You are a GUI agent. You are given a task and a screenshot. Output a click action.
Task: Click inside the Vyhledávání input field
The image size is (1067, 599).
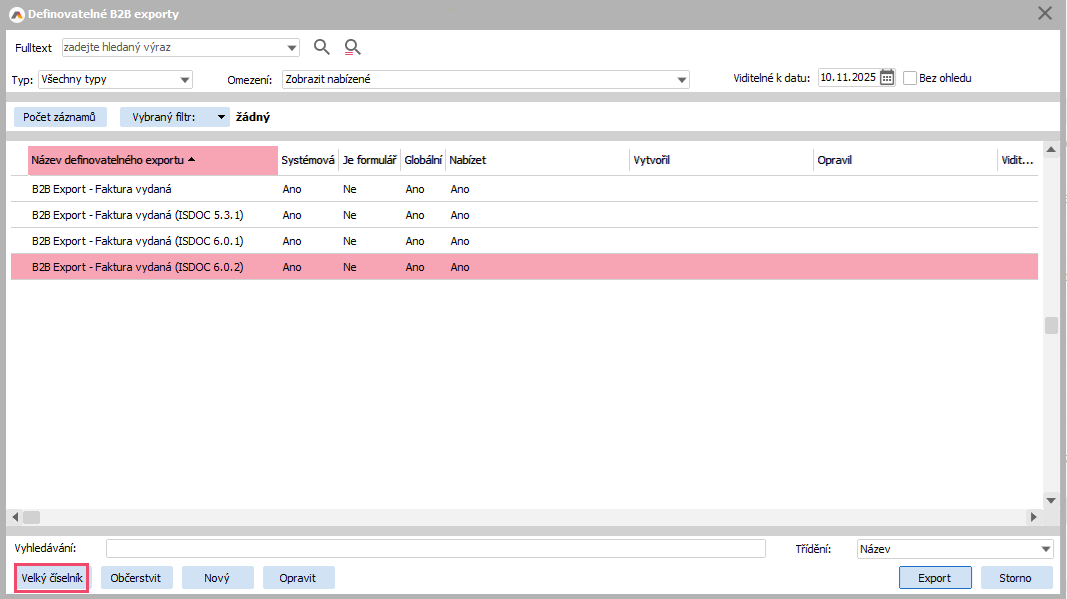tap(436, 549)
